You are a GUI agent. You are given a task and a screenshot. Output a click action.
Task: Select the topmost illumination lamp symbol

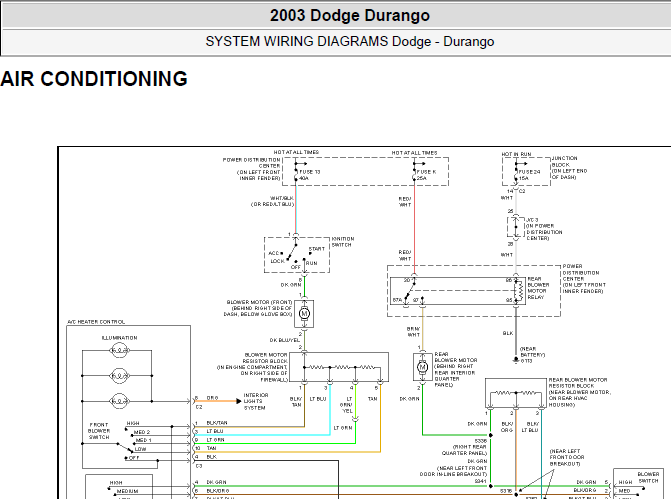point(119,350)
